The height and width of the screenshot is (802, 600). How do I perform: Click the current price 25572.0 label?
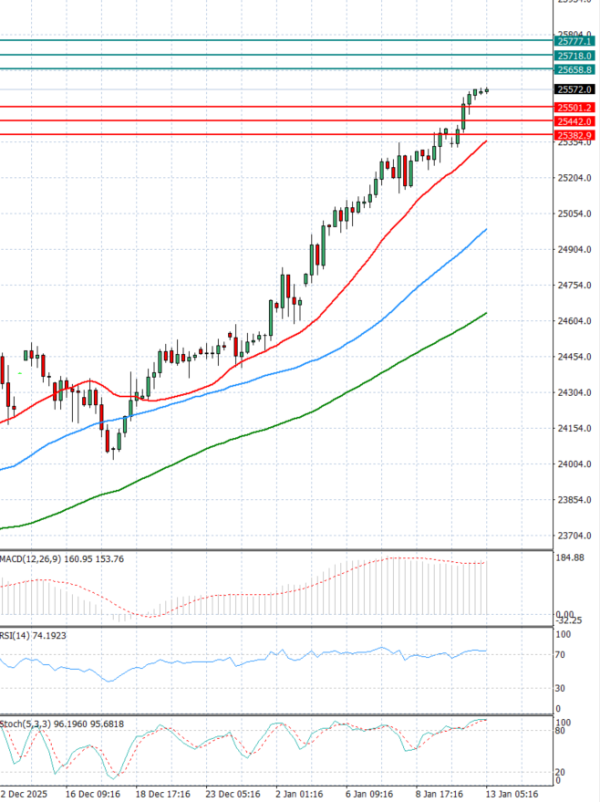point(576,89)
